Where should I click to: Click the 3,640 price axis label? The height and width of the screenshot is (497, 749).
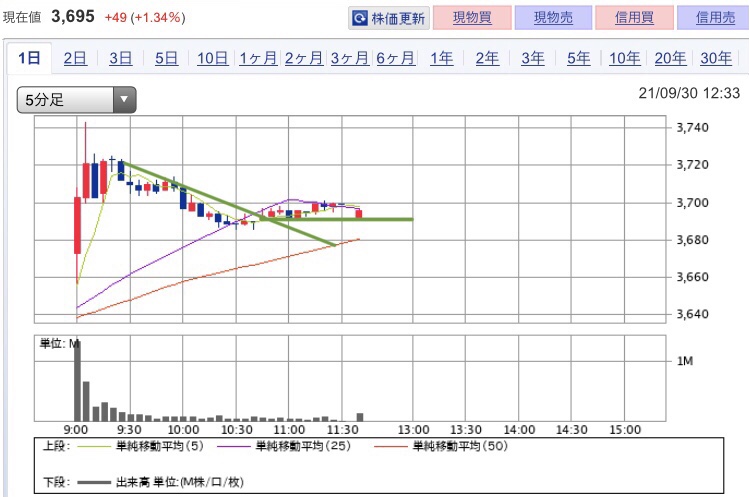tap(693, 314)
